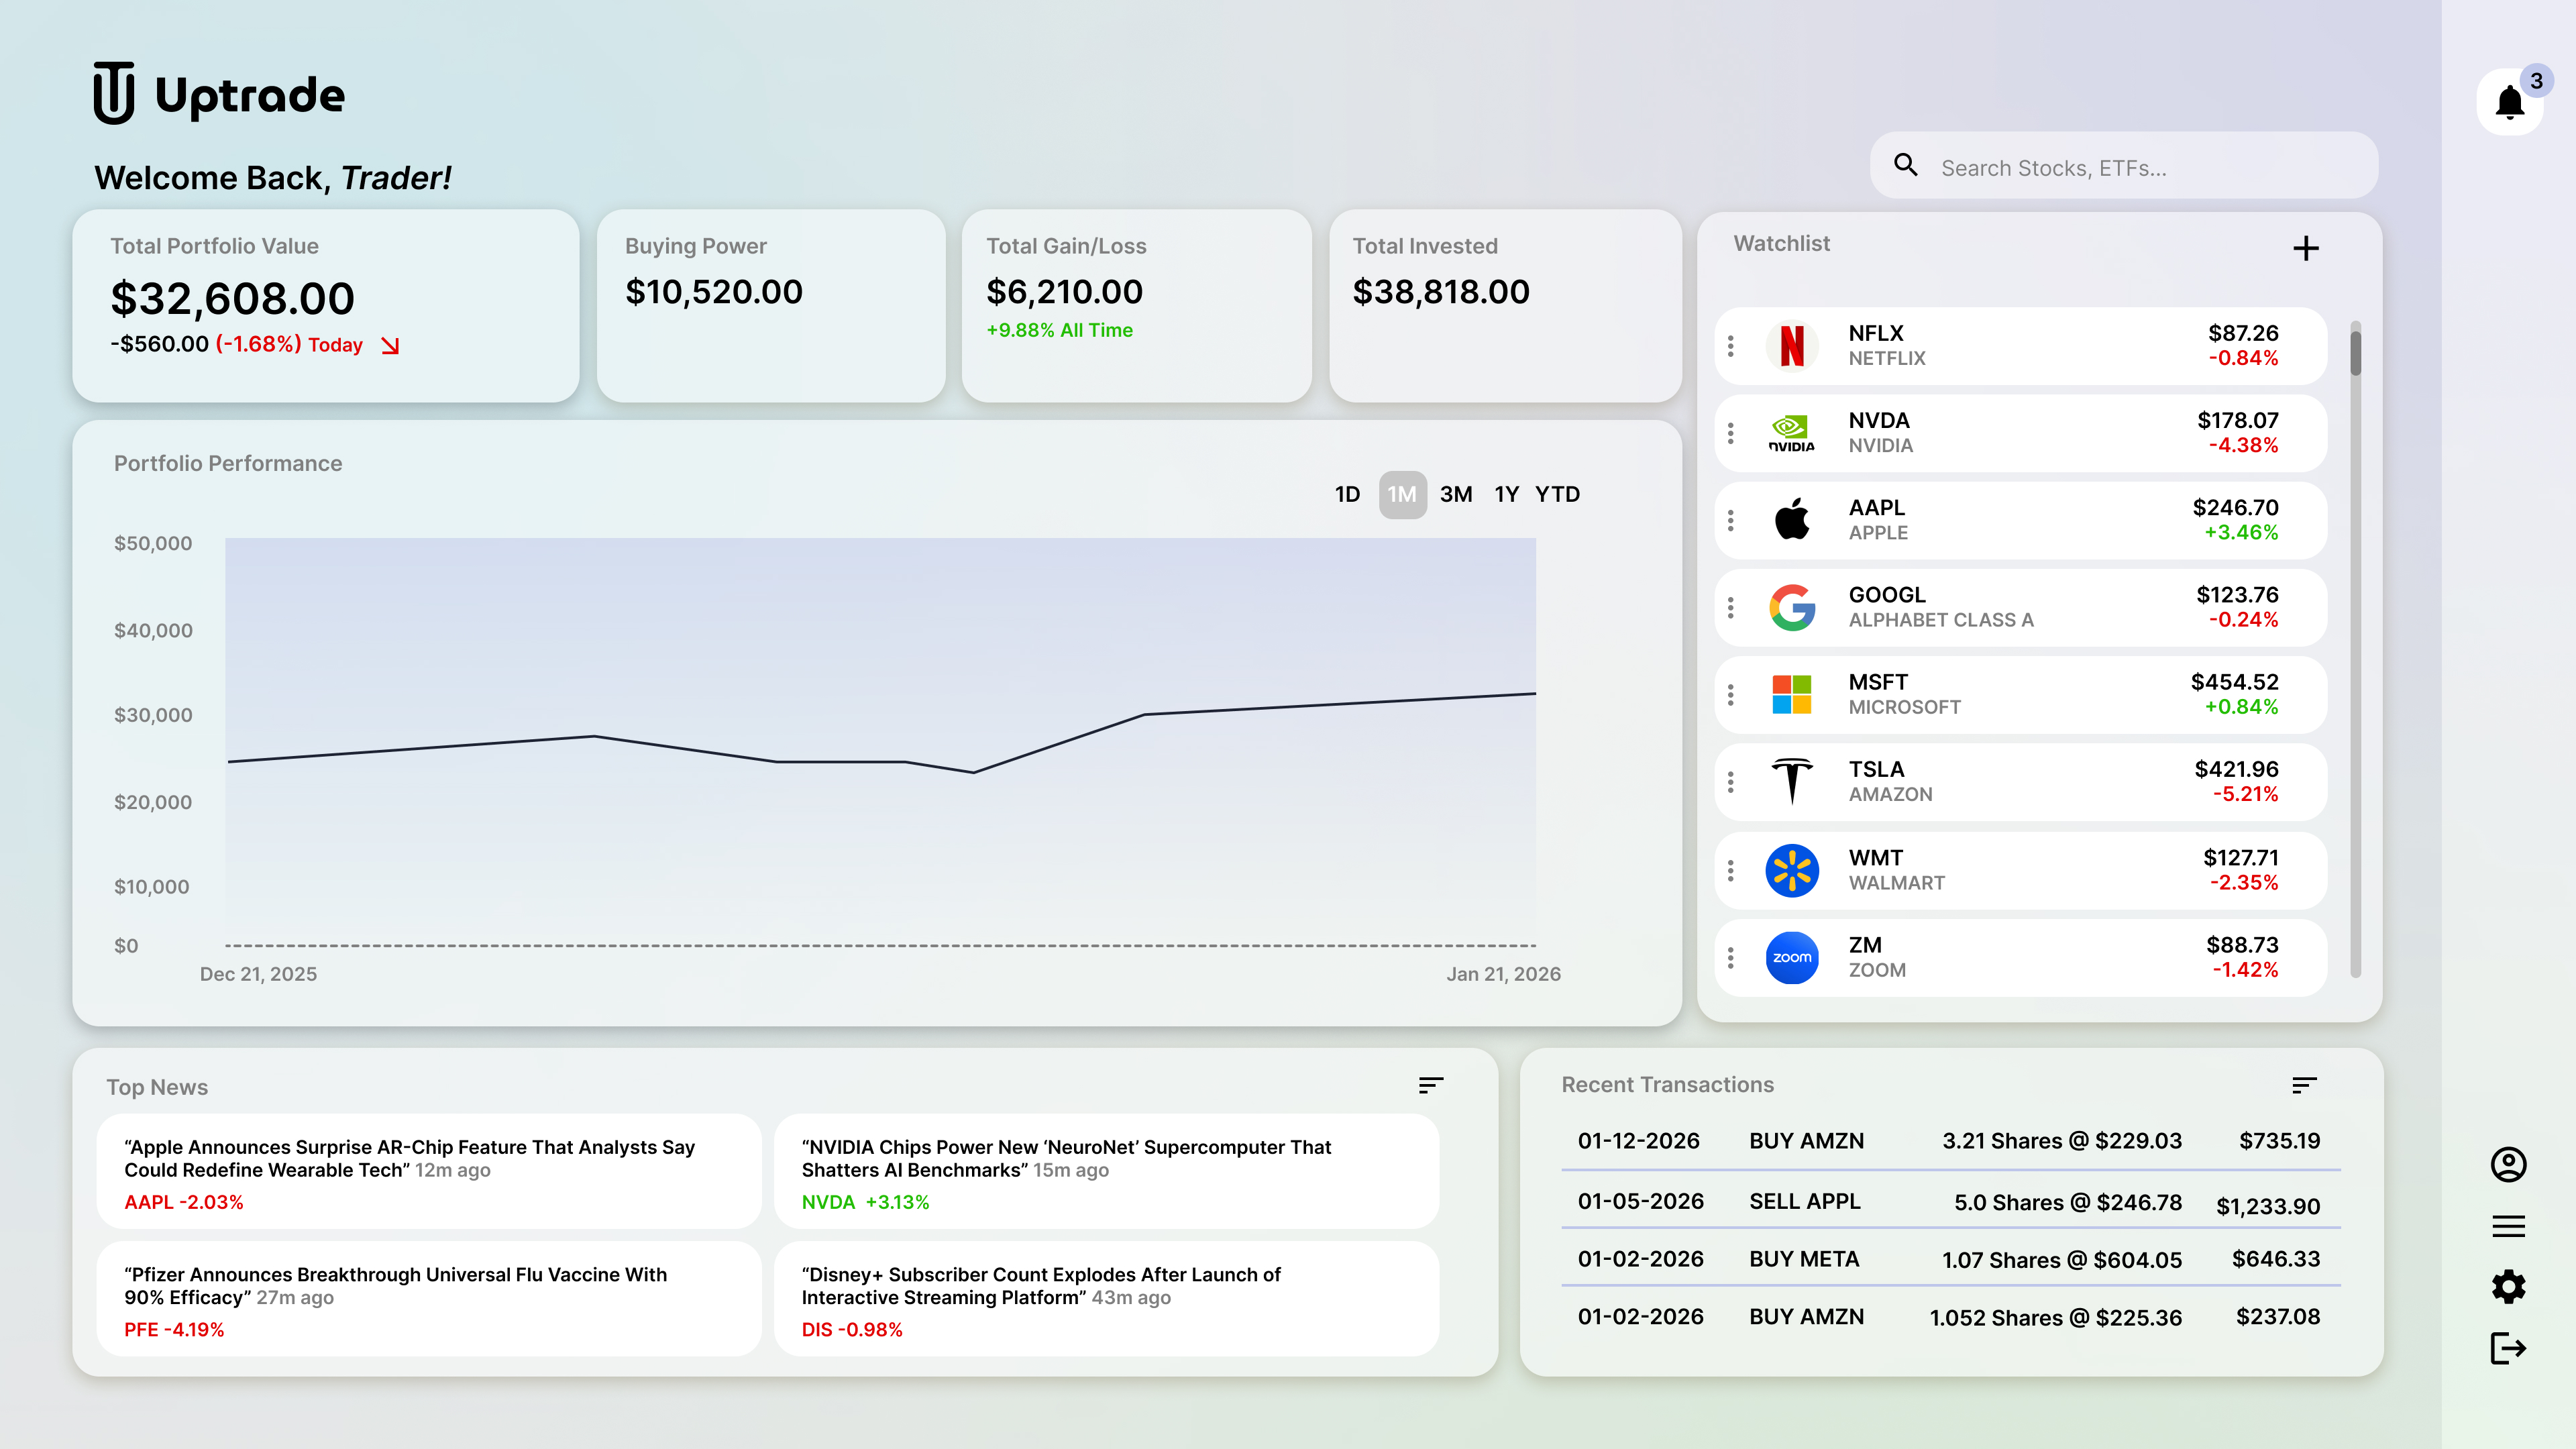
Task: Open the GOOGL row options menu dots
Action: (1731, 607)
